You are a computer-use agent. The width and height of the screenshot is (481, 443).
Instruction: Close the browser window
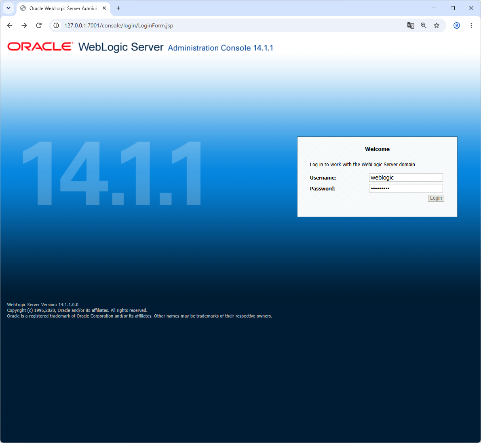pyautogui.click(x=471, y=8)
